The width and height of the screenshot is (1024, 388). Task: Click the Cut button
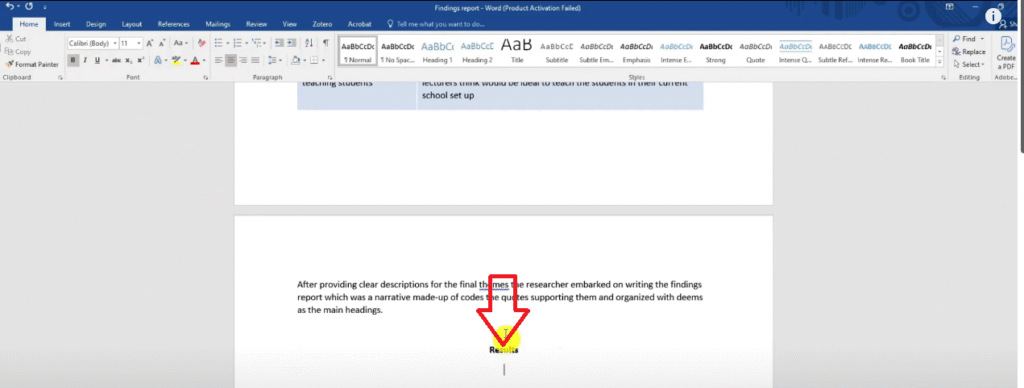pos(16,39)
